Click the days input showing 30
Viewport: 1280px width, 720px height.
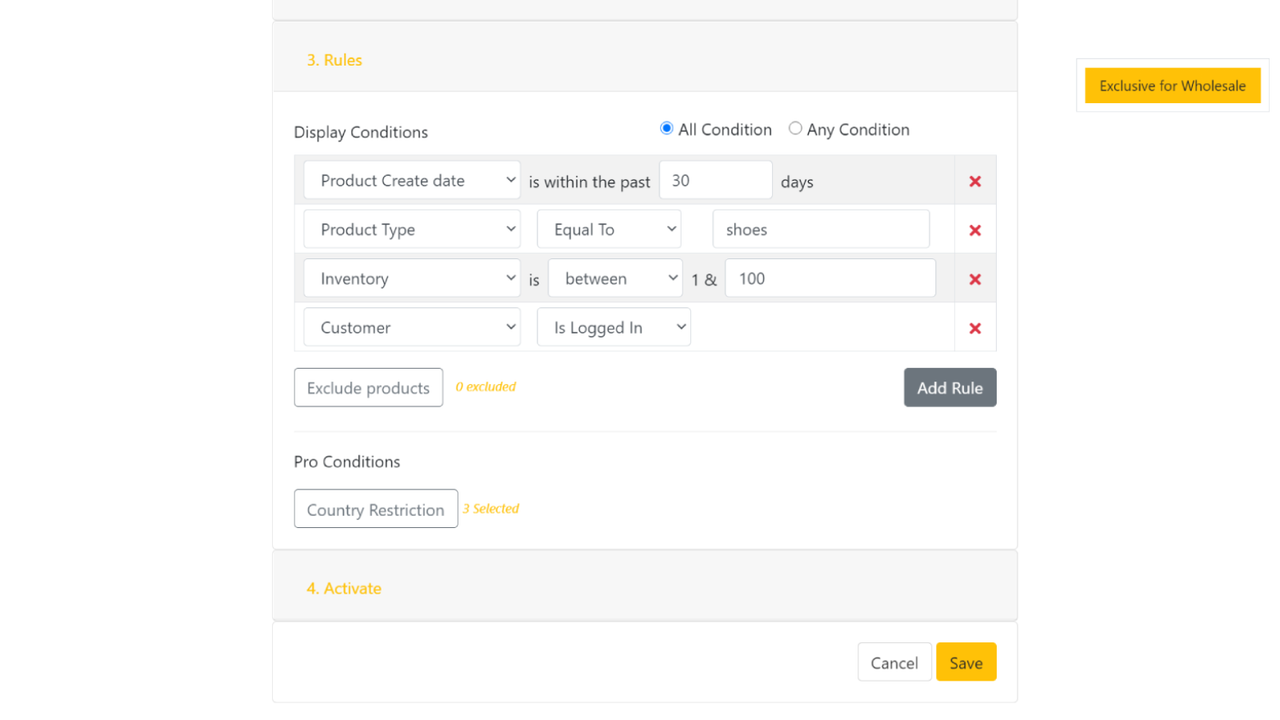coord(716,181)
